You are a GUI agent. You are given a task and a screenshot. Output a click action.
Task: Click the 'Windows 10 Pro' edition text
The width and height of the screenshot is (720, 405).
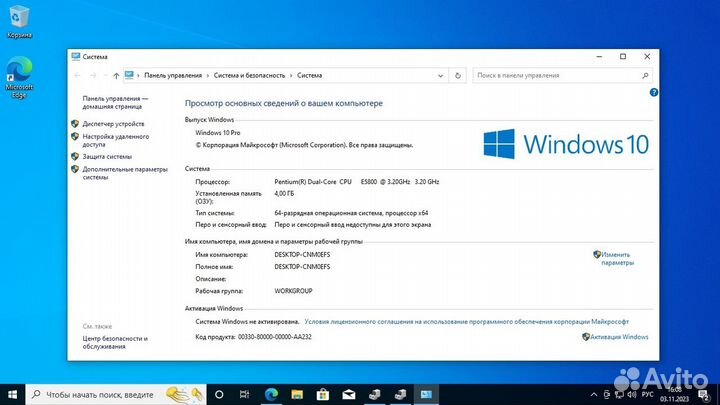coord(218,133)
